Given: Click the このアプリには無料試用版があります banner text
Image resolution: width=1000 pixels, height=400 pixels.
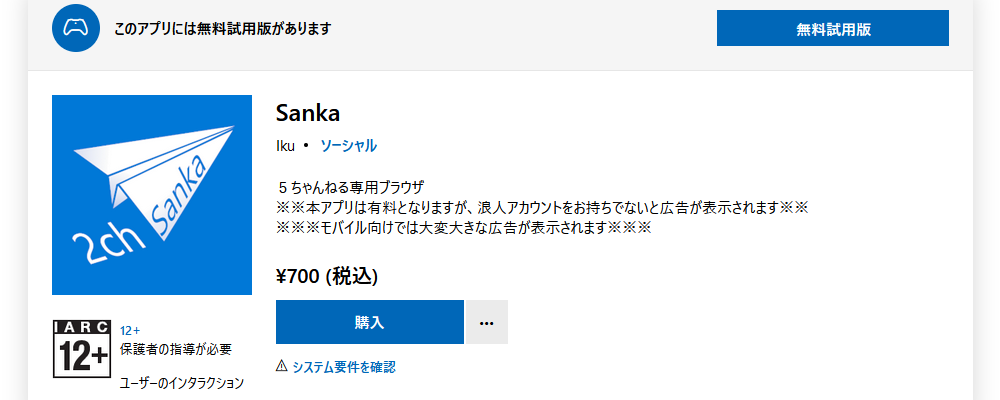Looking at the screenshot, I should 223,29.
